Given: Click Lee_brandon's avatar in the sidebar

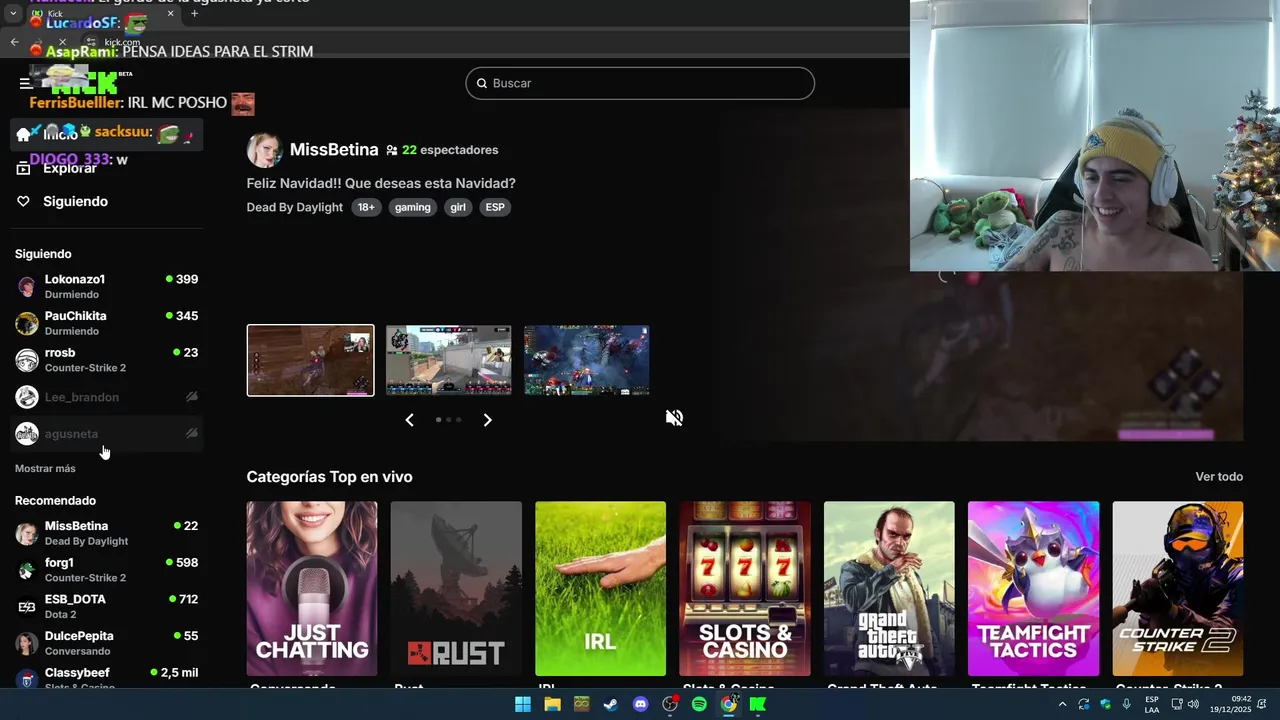Looking at the screenshot, I should click(27, 397).
